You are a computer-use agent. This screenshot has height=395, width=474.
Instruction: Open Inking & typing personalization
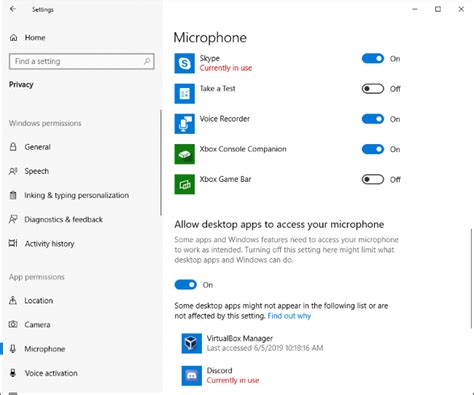pos(76,195)
